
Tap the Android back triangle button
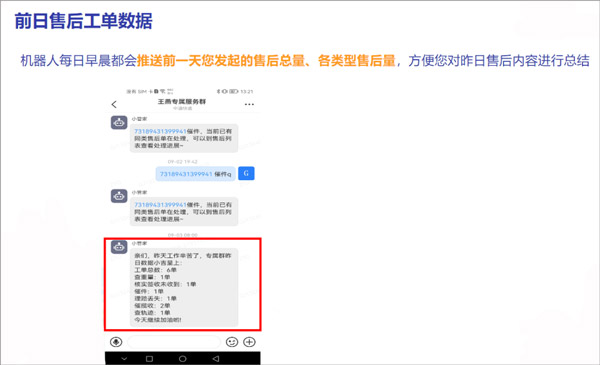(x=216, y=359)
